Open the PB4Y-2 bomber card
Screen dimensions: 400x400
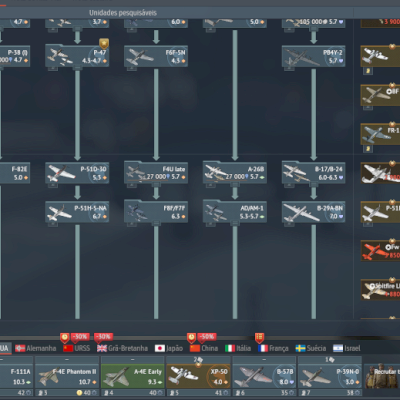click(313, 56)
